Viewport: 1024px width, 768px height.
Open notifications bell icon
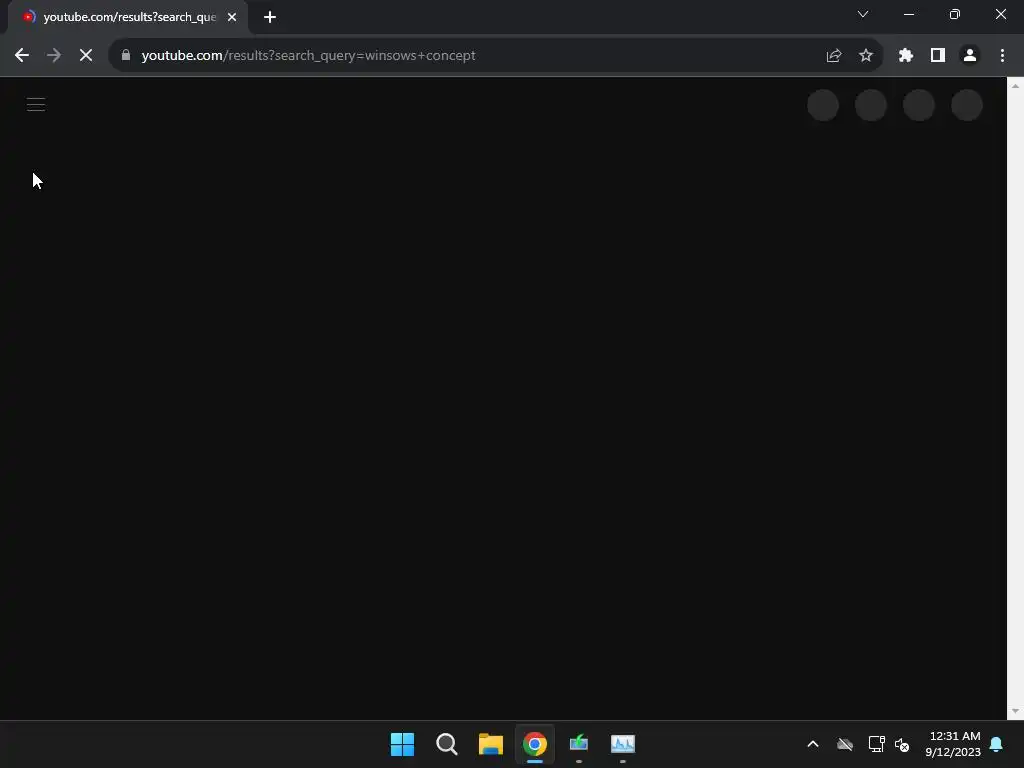coord(997,744)
